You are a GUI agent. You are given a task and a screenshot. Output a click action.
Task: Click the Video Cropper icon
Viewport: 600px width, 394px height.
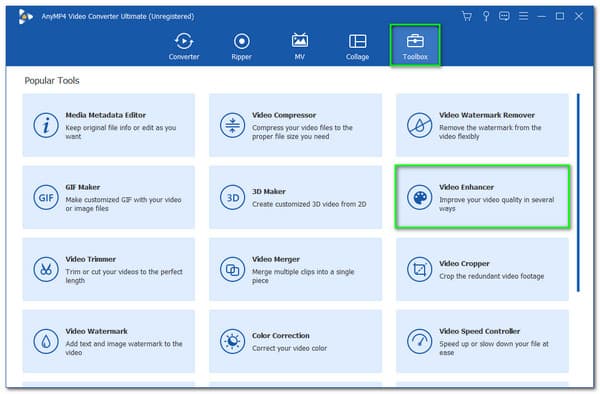click(419, 269)
